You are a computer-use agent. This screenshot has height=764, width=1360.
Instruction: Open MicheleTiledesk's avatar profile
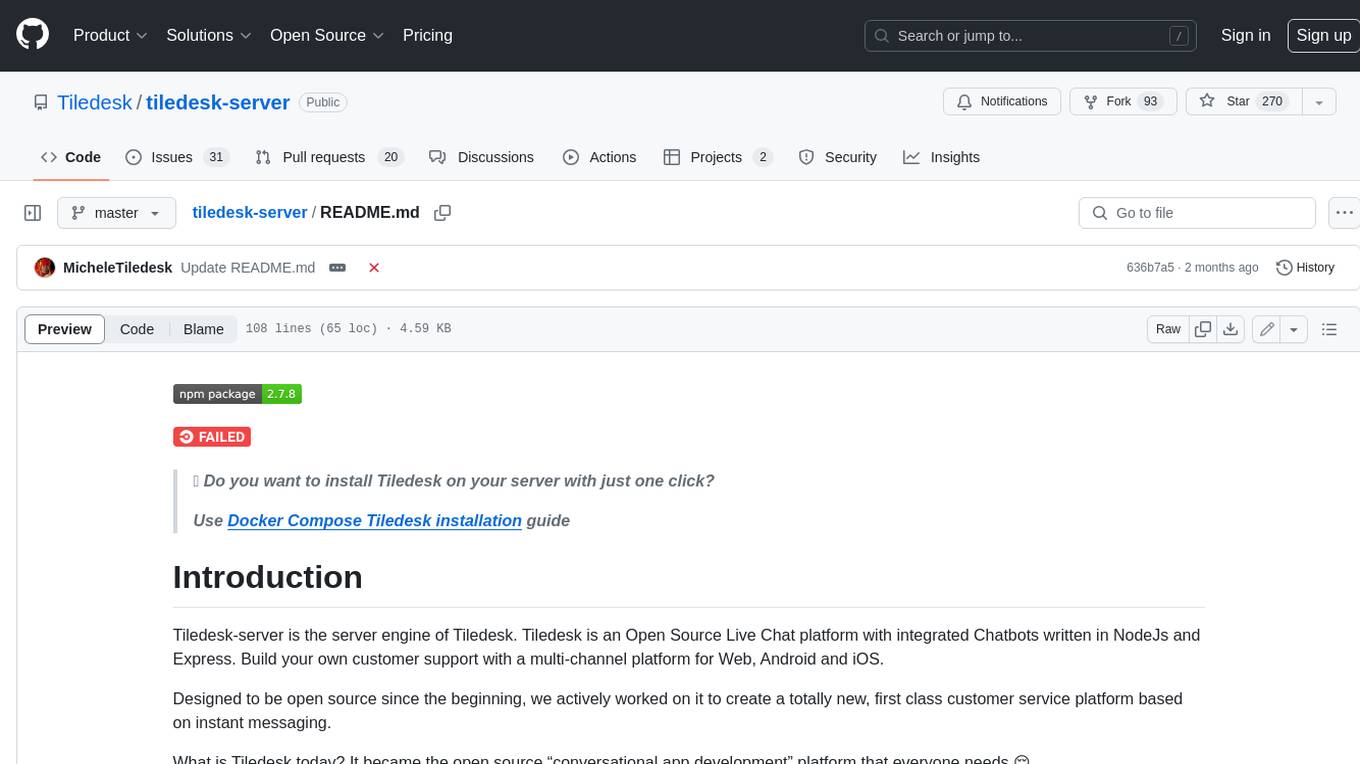tap(44, 268)
